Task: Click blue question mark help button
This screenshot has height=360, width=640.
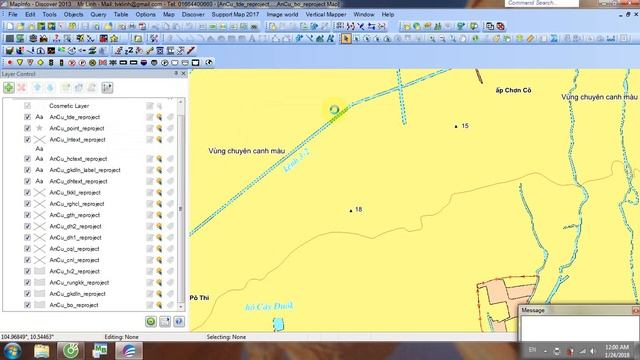Action: [x=179, y=322]
